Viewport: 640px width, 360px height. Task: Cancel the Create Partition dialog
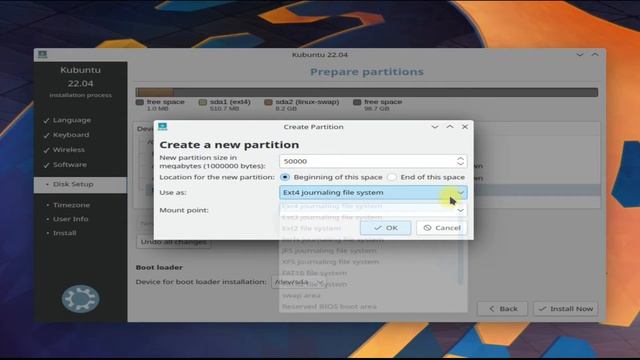442,228
